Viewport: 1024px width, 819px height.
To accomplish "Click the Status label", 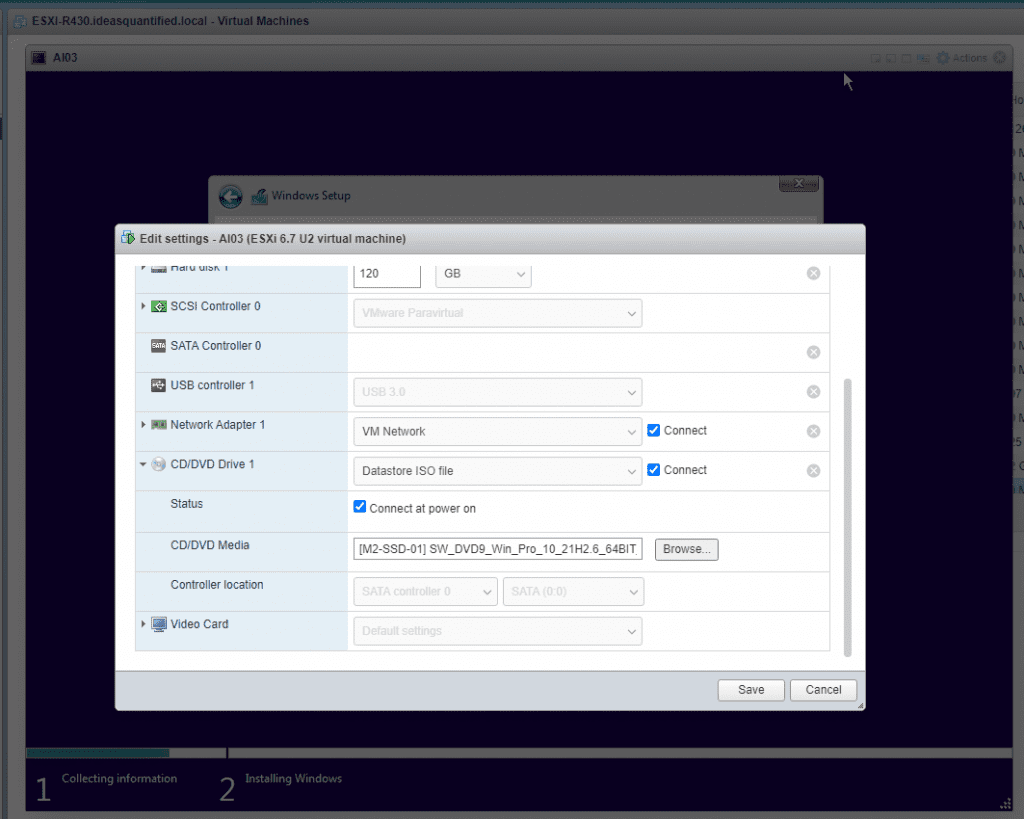I will 187,504.
